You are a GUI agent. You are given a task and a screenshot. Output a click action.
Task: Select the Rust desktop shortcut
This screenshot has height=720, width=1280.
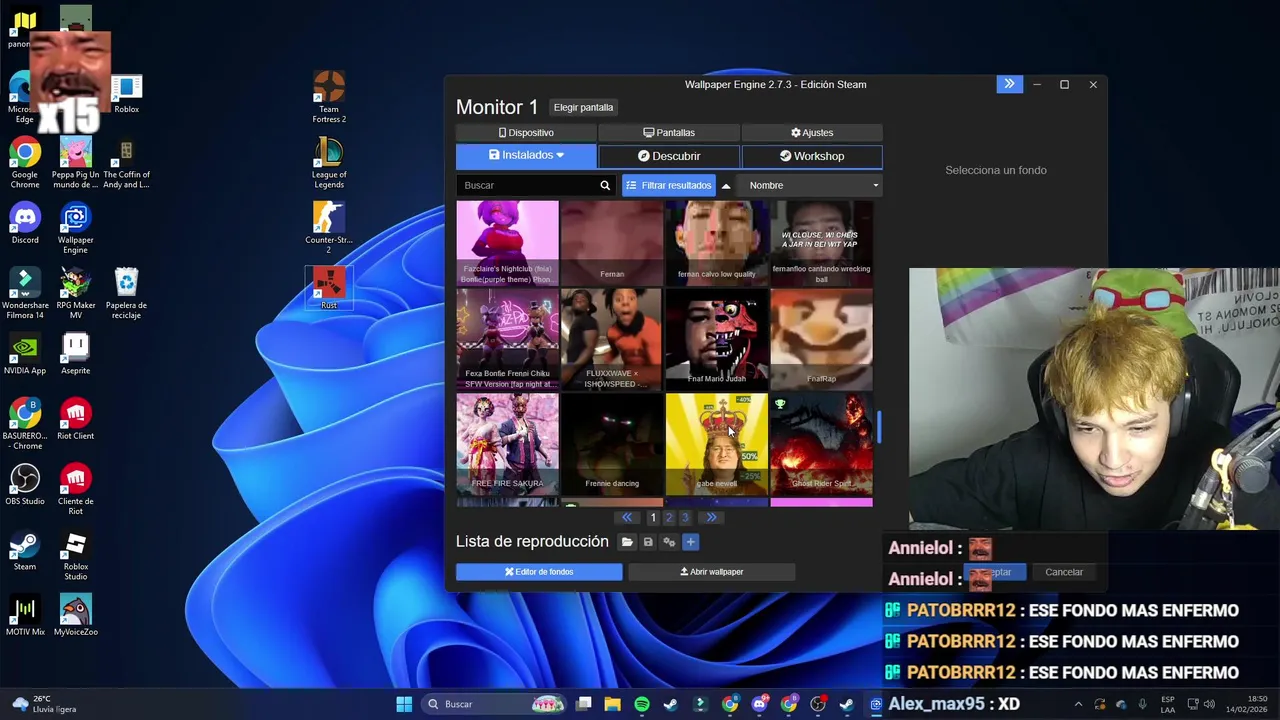click(329, 288)
